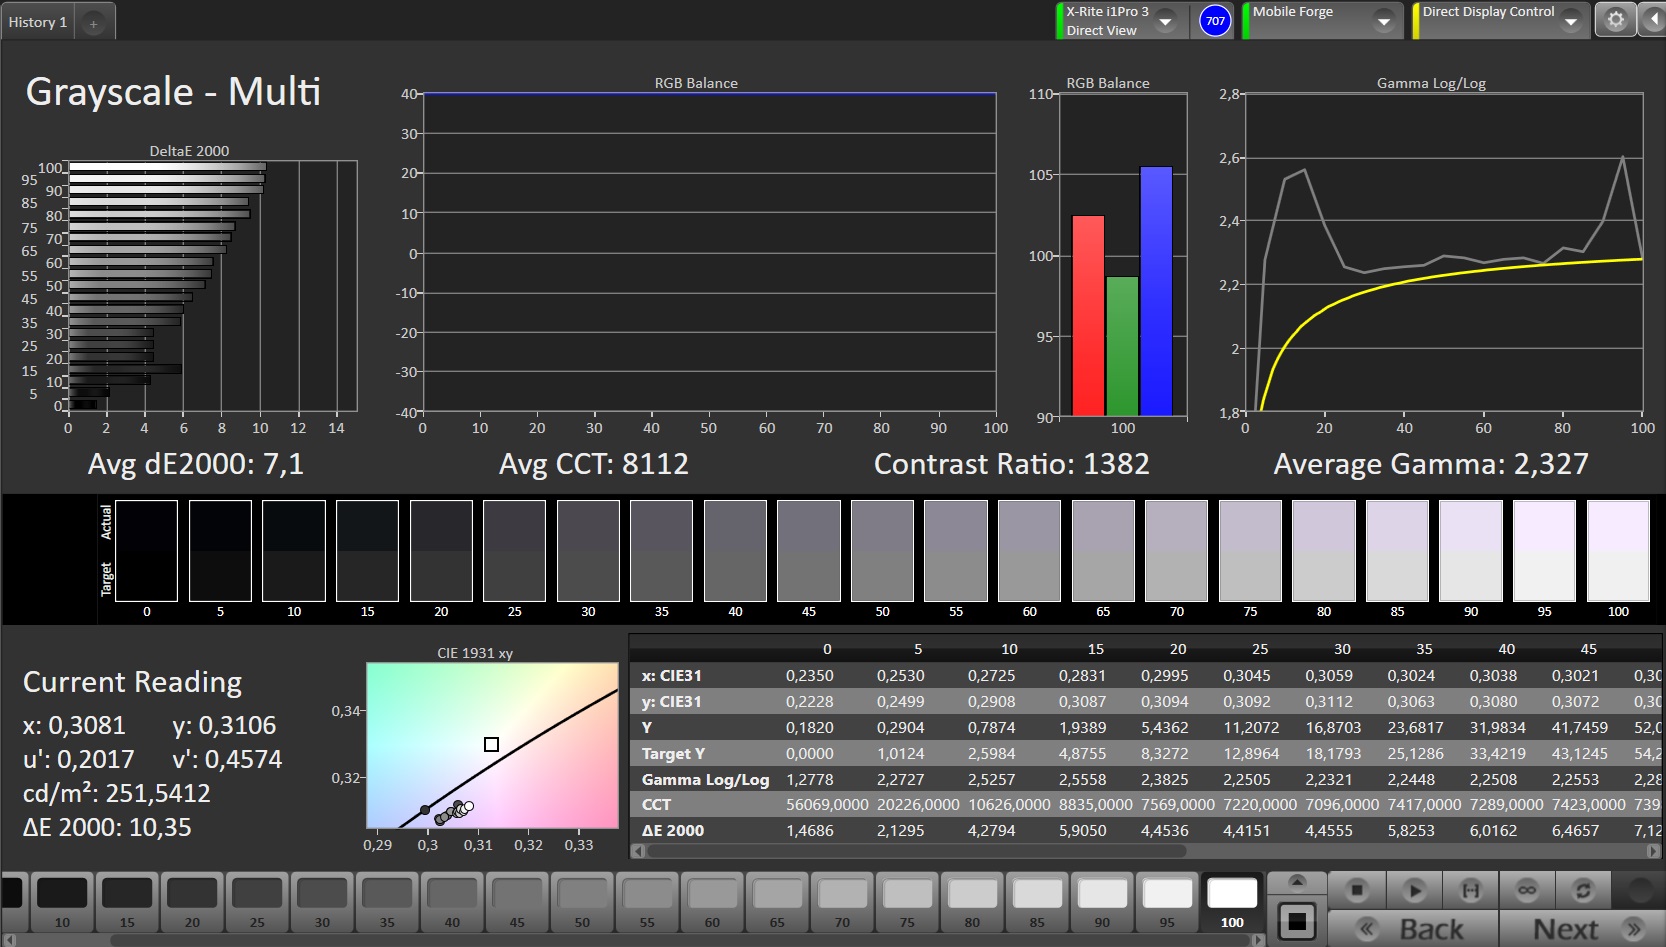Go to the previous step with Back
This screenshot has width=1666, height=947.
[x=1413, y=929]
